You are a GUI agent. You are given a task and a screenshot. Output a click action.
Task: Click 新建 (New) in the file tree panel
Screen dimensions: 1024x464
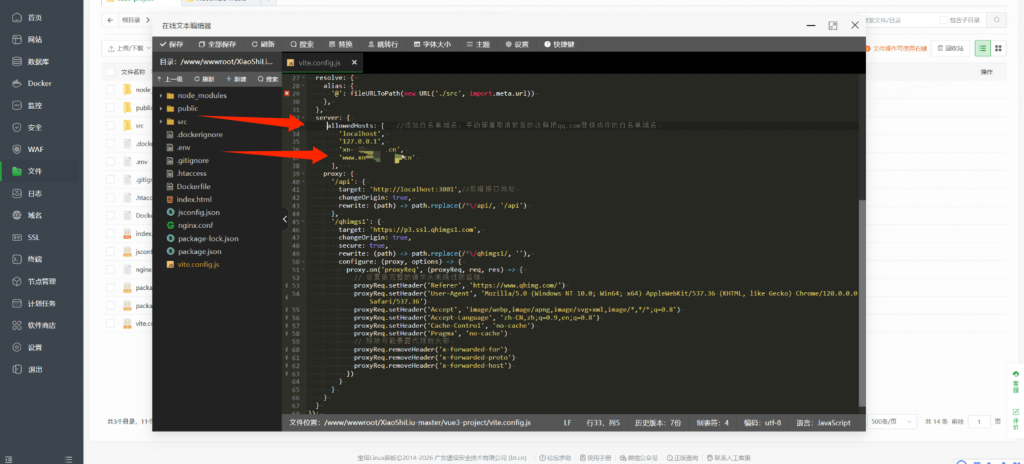(236, 78)
